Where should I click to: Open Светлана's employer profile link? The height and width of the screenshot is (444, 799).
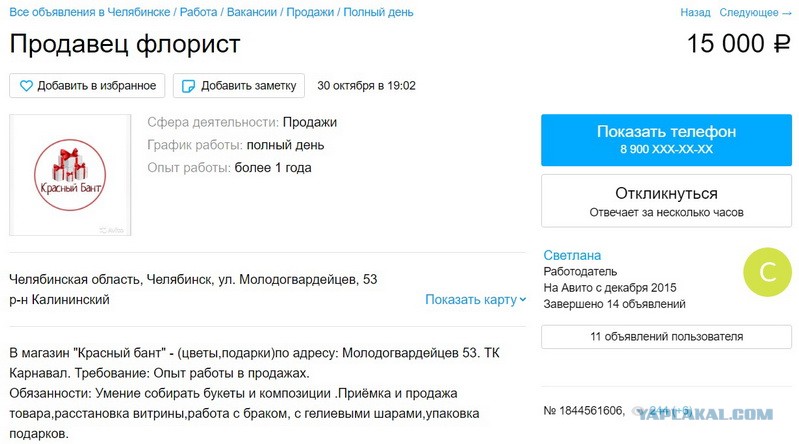(x=572, y=255)
